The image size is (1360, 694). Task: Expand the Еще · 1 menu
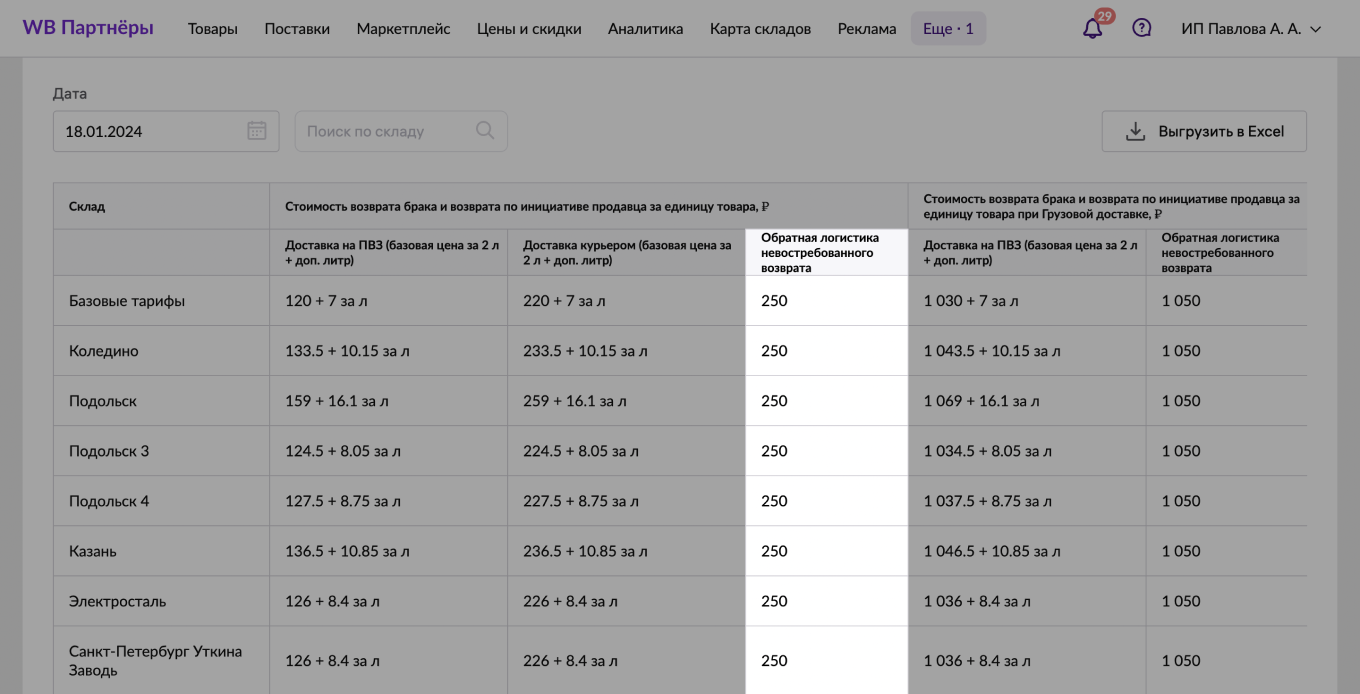(x=947, y=29)
